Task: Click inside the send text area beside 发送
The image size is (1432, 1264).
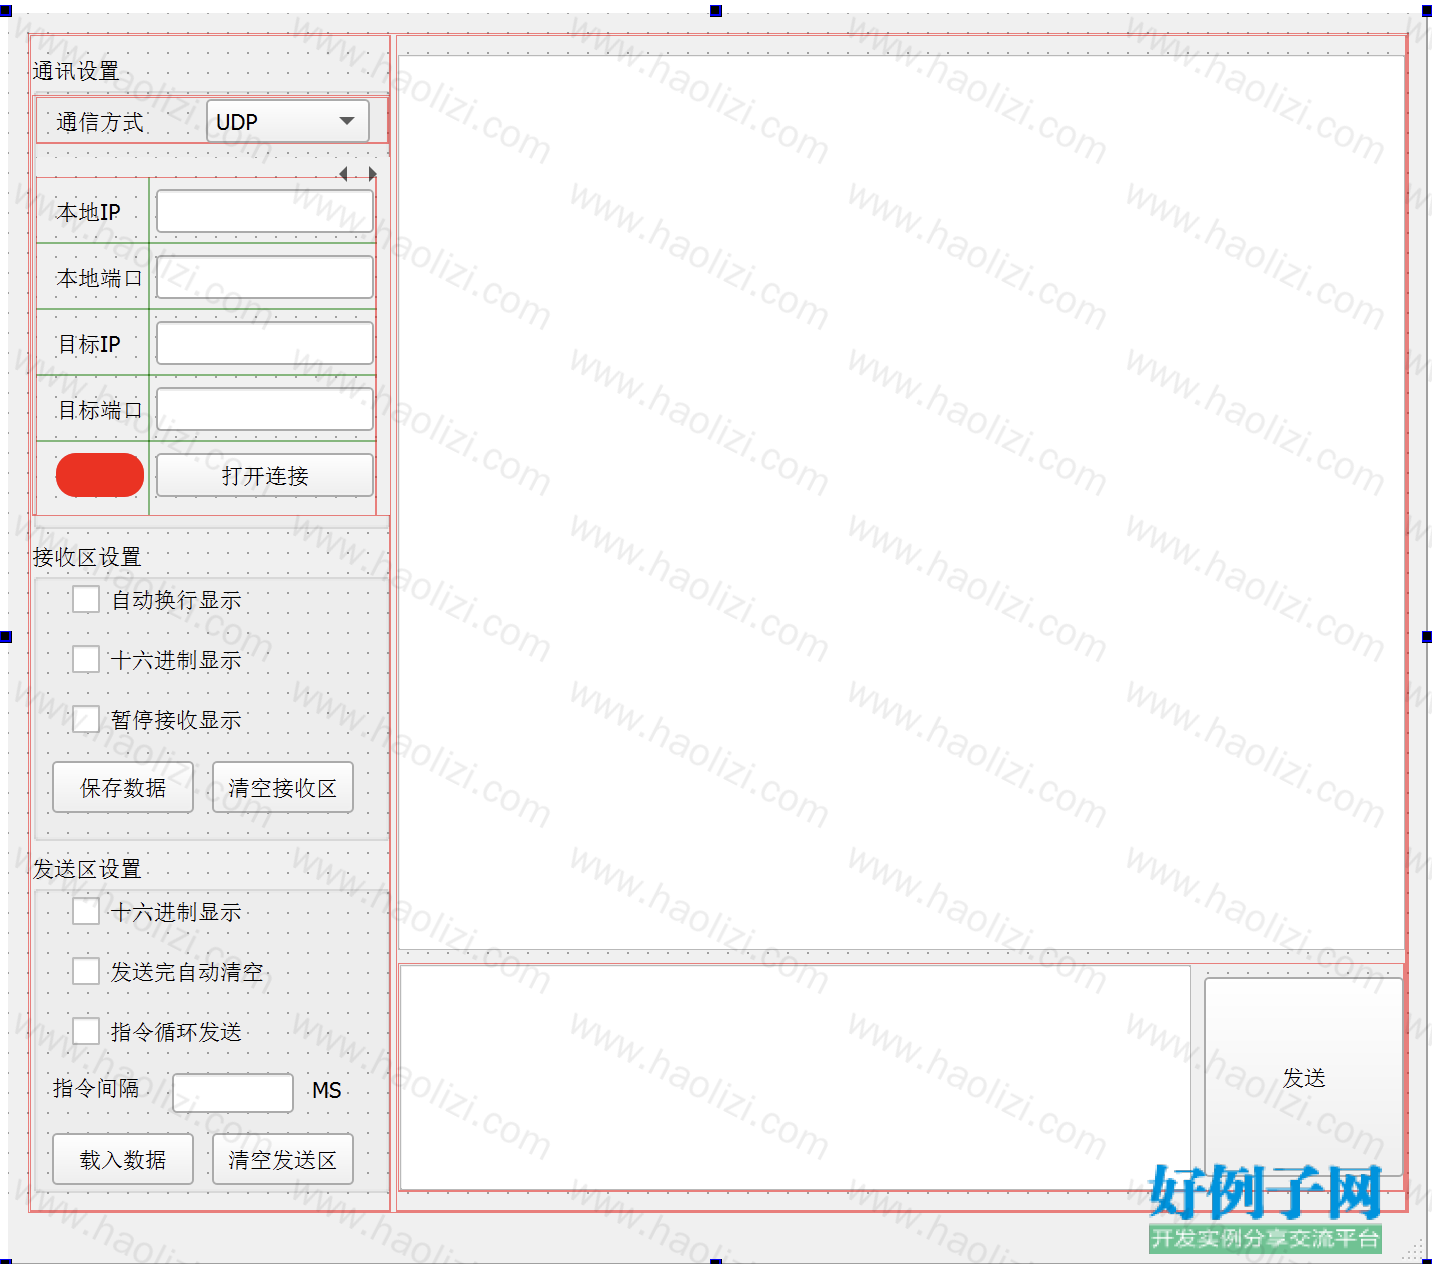Action: 795,1077
